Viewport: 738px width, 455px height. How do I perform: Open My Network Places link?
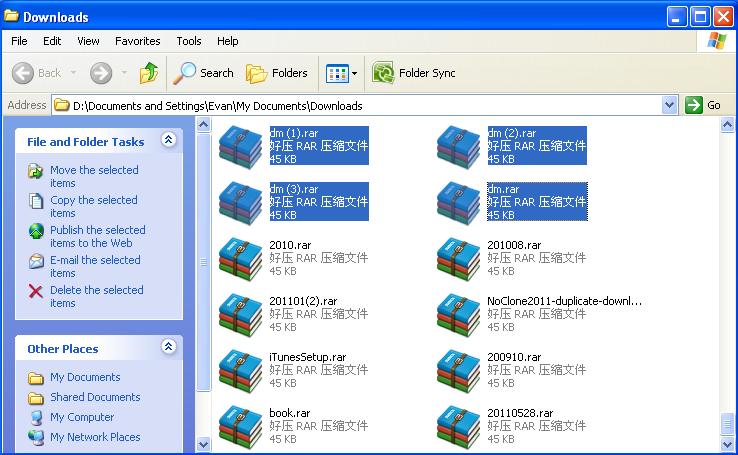coord(95,437)
